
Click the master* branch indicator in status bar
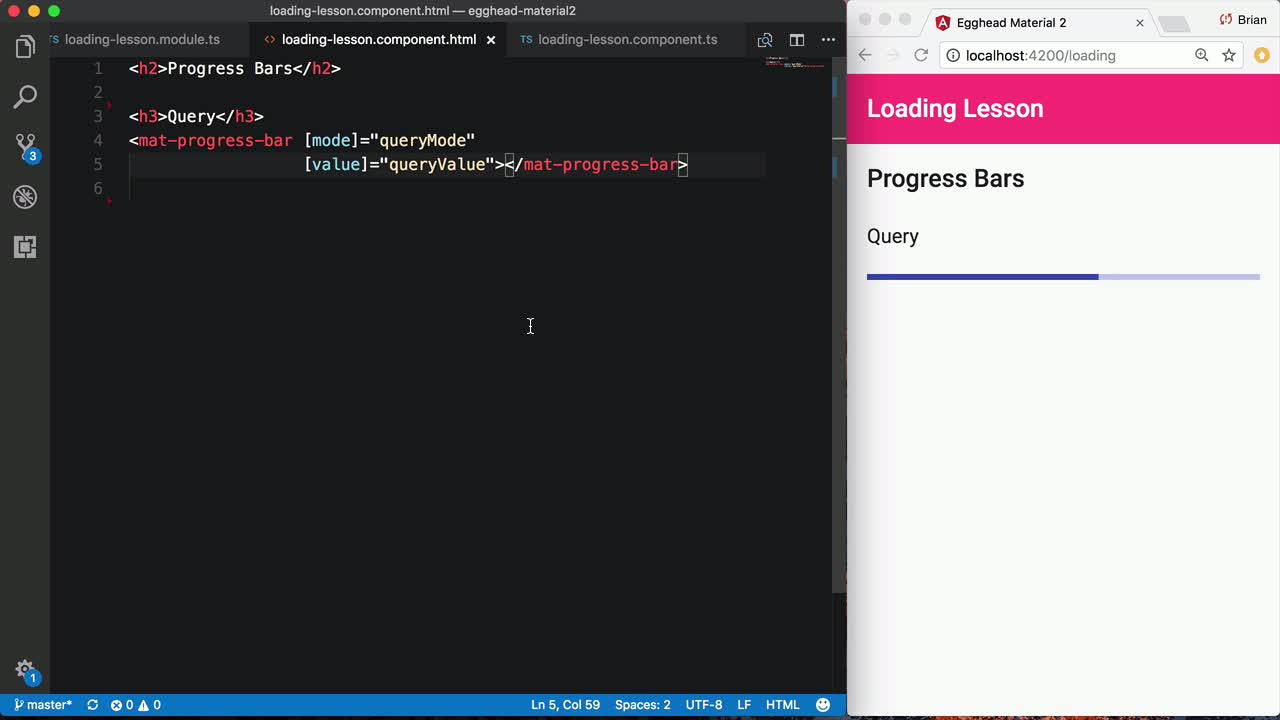(42, 704)
